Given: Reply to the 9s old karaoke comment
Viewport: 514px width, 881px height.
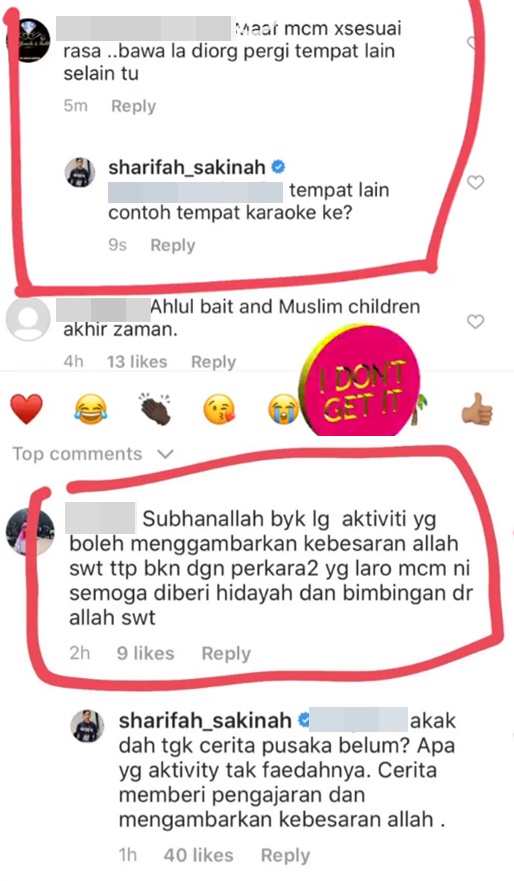Looking at the screenshot, I should tap(172, 246).
